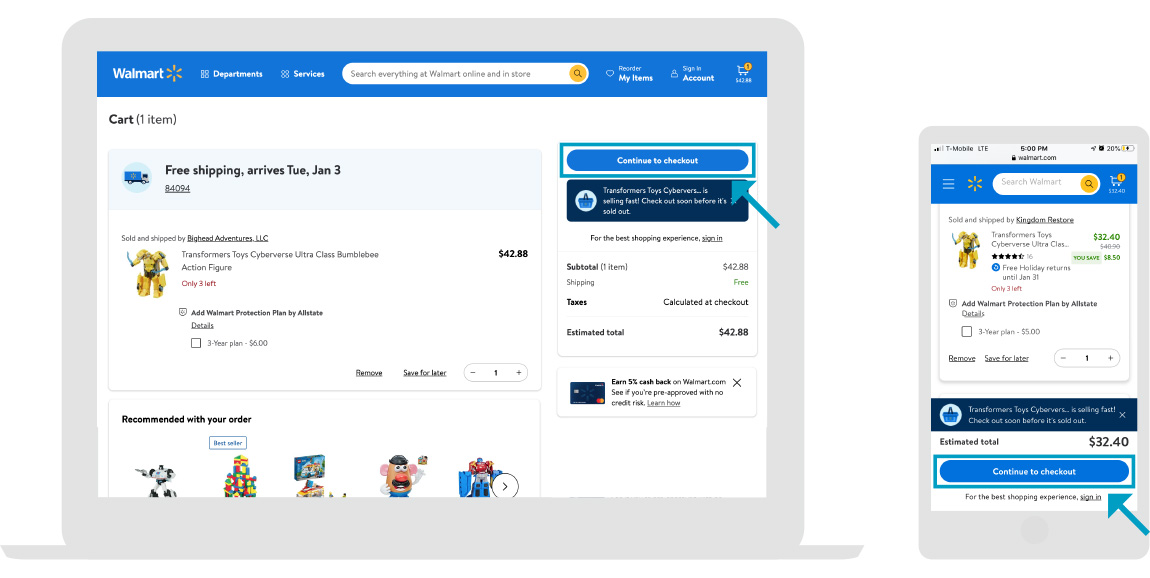Open Bumblebee action figure thumbnail on laptop

[147, 273]
